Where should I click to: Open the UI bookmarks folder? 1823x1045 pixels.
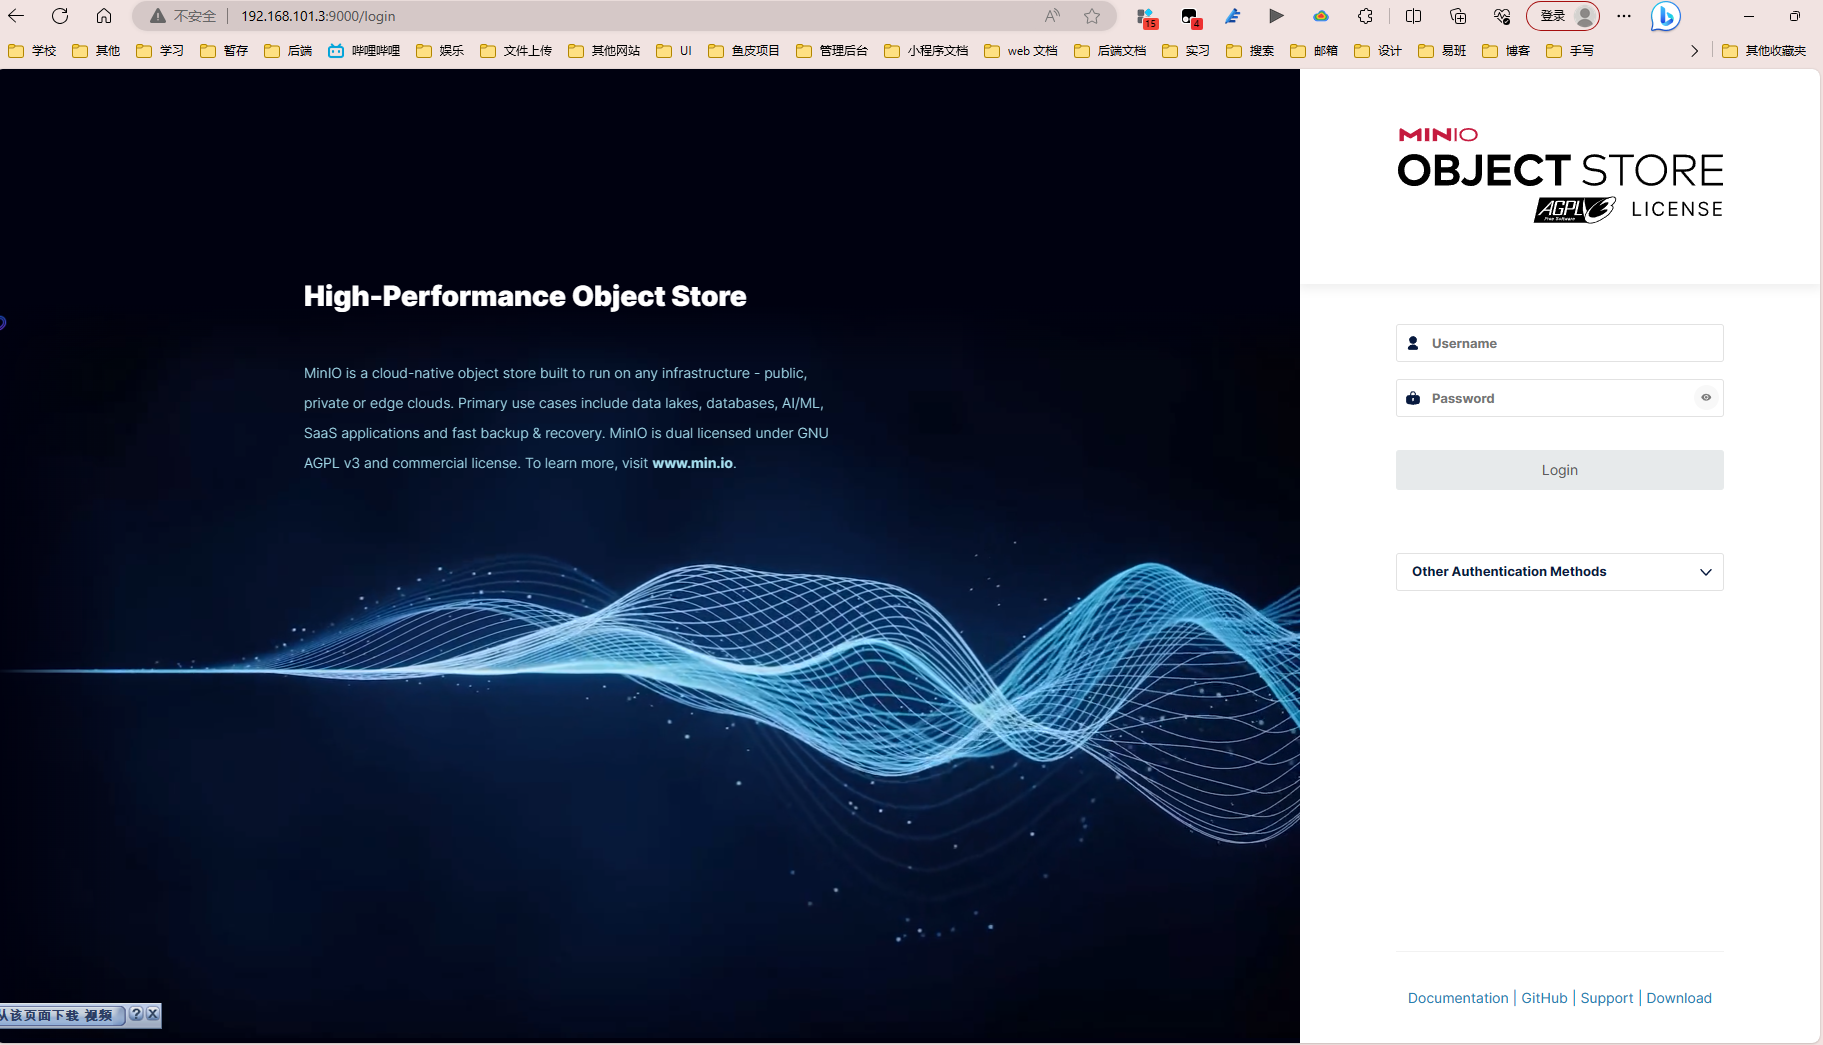pos(674,51)
